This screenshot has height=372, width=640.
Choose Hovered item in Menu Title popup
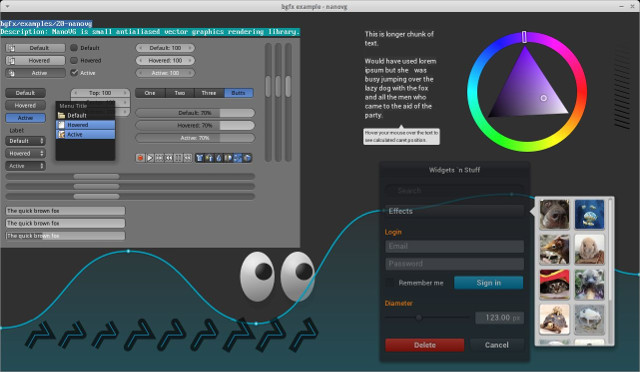click(x=85, y=125)
